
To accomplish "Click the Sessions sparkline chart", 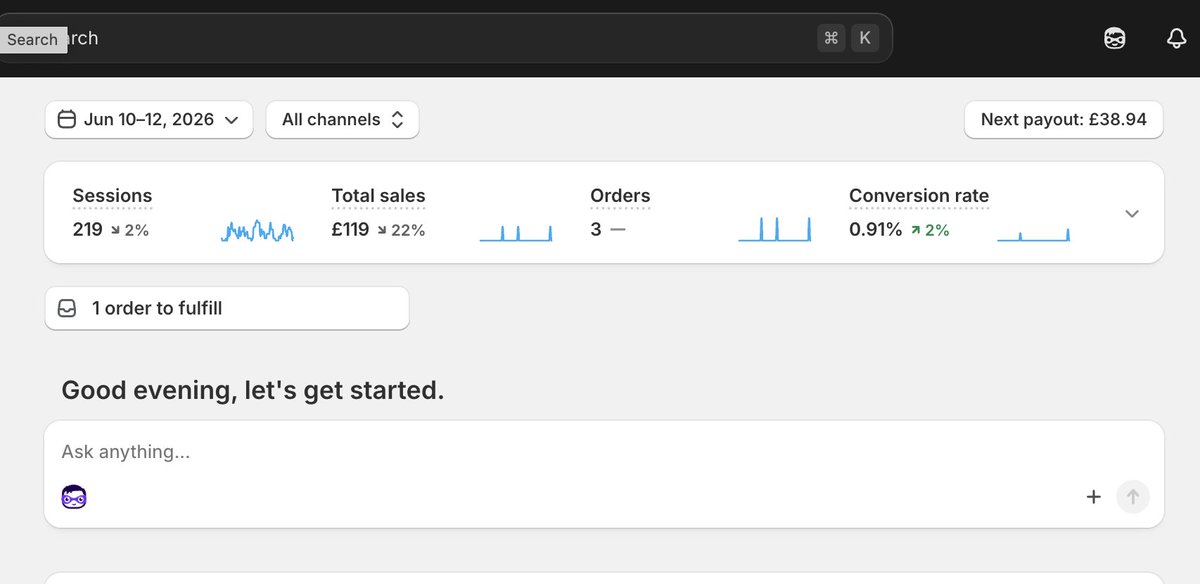I will [258, 231].
